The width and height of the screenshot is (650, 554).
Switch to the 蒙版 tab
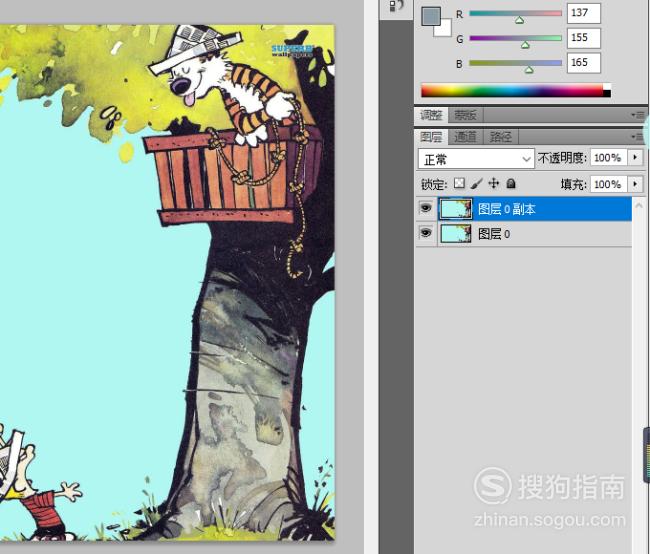click(x=465, y=115)
